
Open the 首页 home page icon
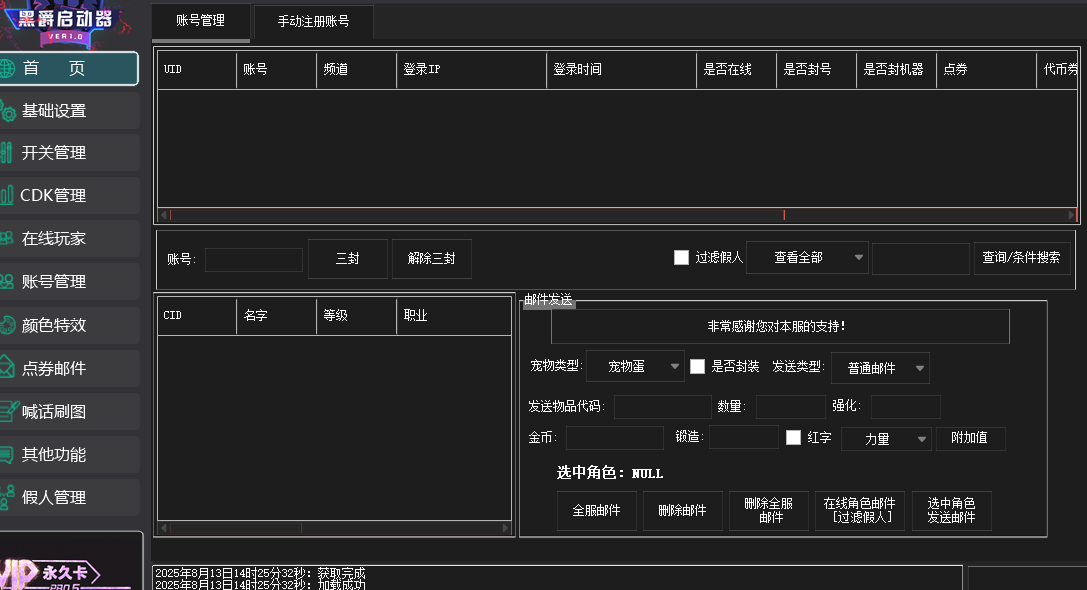point(8,68)
